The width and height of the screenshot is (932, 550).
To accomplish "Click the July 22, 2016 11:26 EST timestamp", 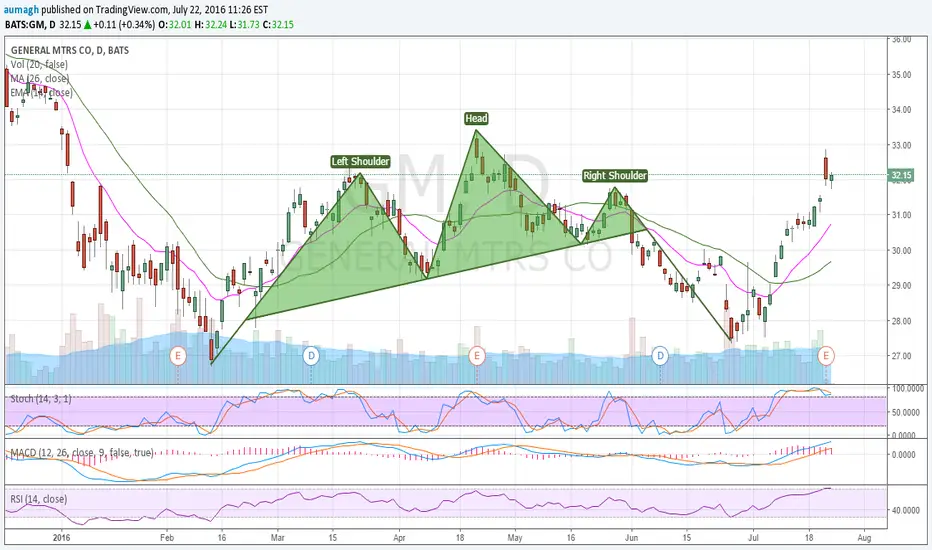I will [221, 10].
